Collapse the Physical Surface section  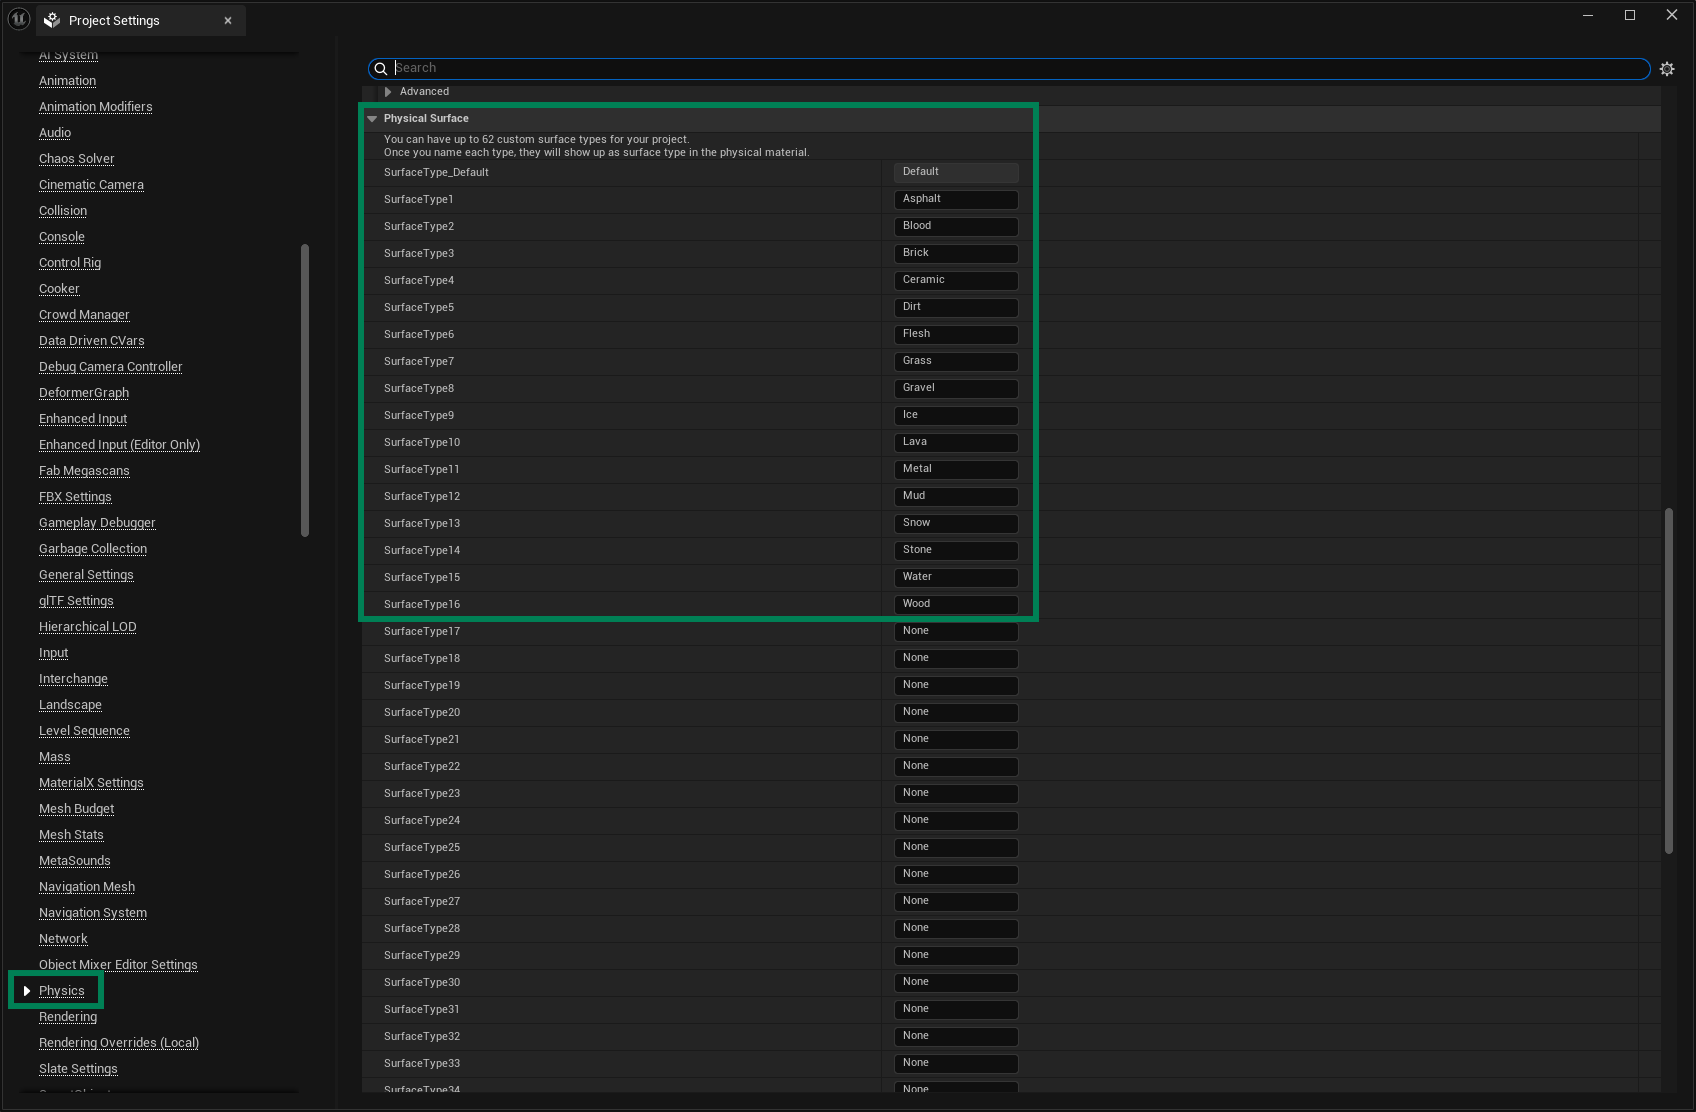pyautogui.click(x=372, y=119)
